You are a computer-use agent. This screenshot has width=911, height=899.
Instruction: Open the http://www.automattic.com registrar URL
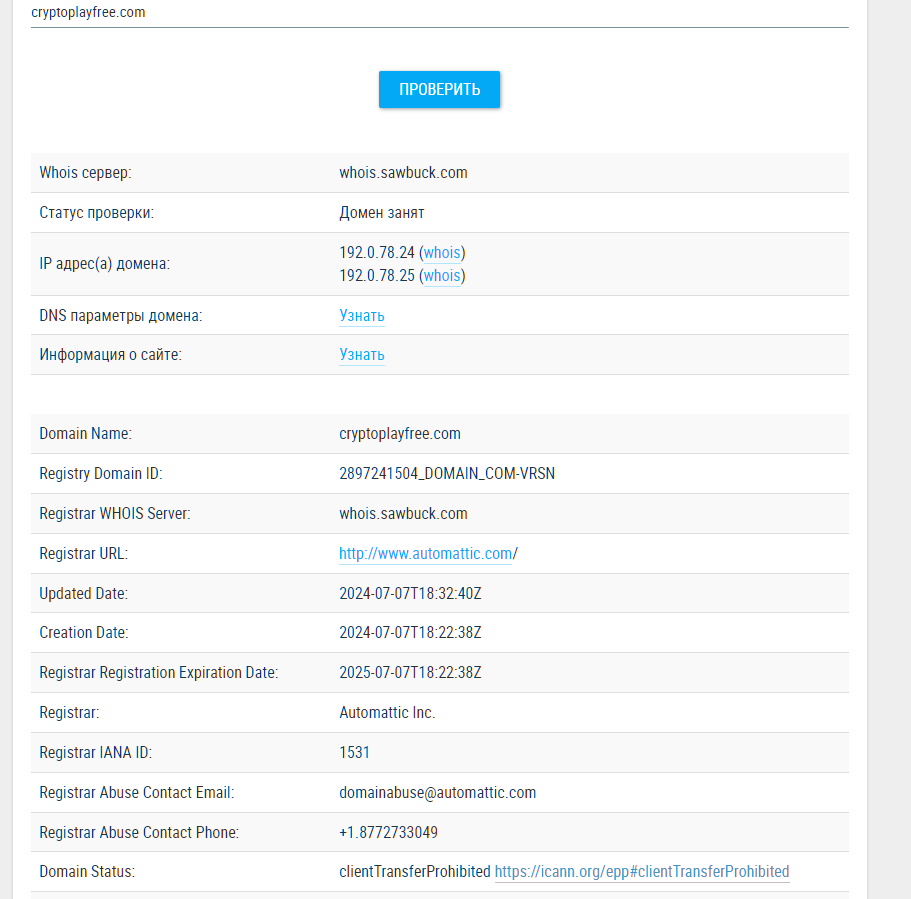(x=425, y=554)
